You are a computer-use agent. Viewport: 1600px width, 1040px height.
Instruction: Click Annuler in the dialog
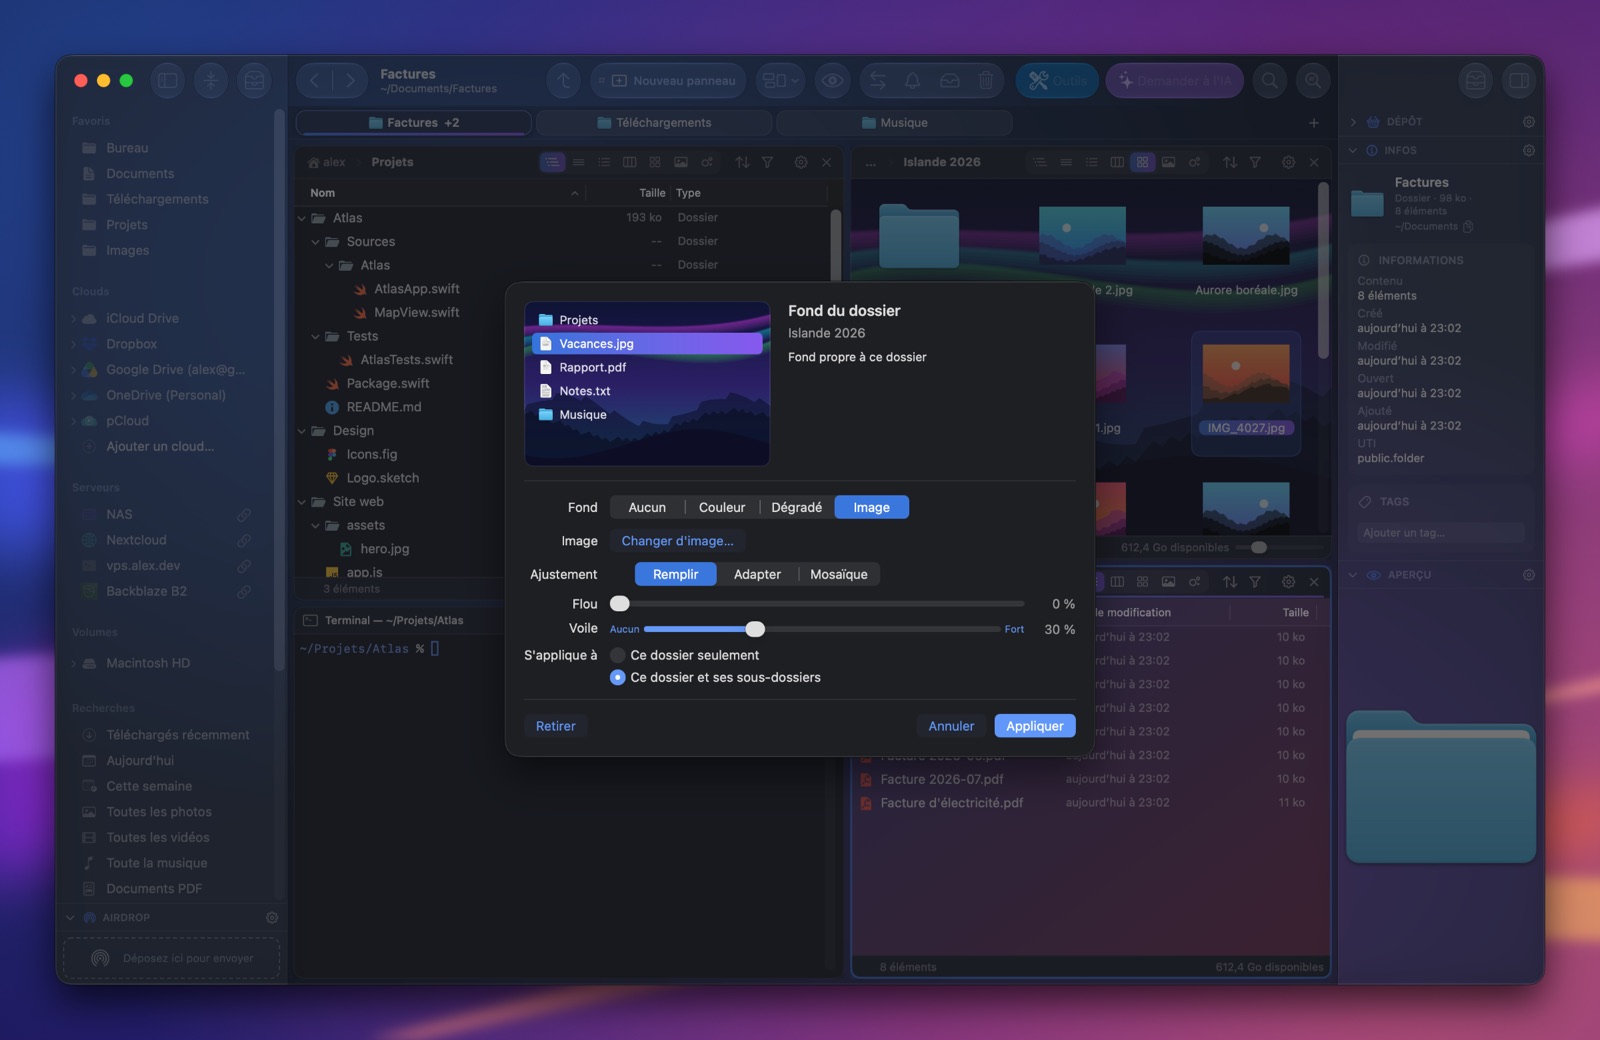click(x=951, y=726)
